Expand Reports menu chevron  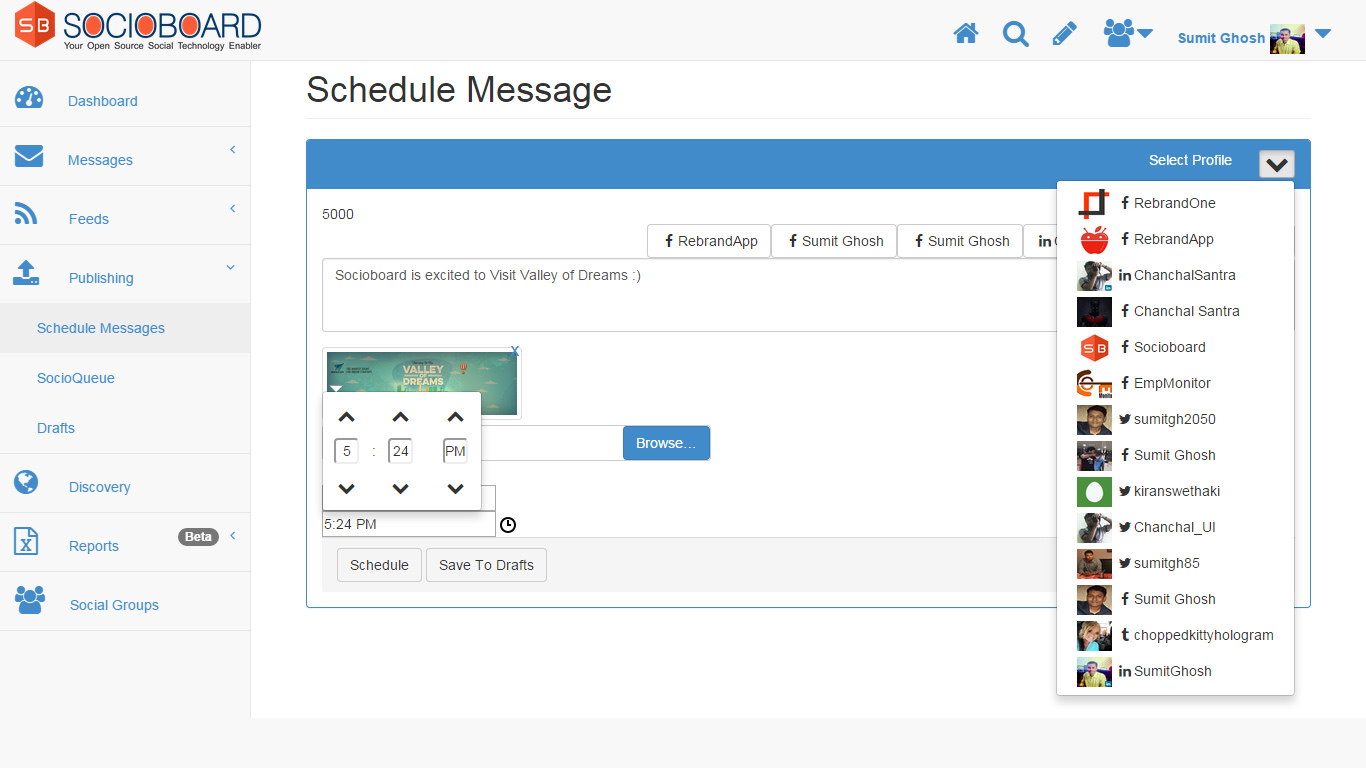233,536
